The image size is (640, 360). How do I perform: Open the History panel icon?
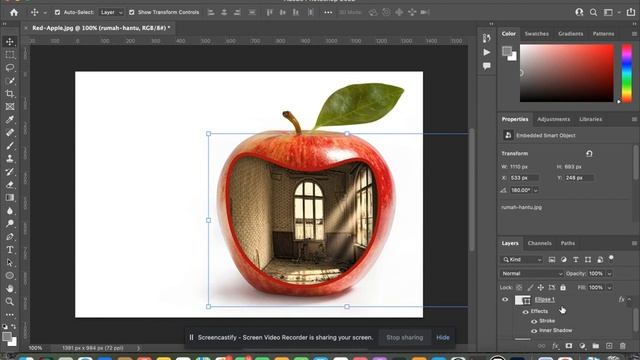[487, 38]
